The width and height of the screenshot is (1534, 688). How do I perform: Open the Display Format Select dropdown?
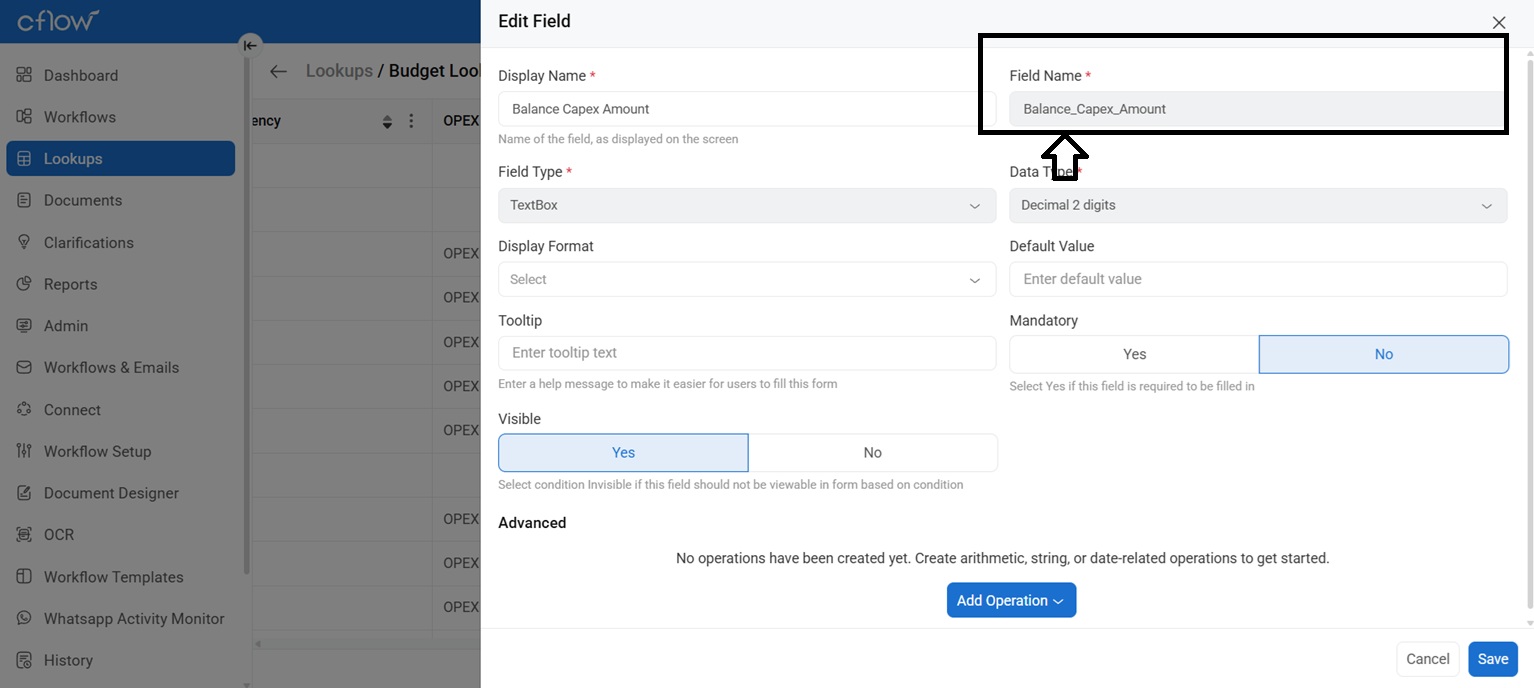click(746, 280)
